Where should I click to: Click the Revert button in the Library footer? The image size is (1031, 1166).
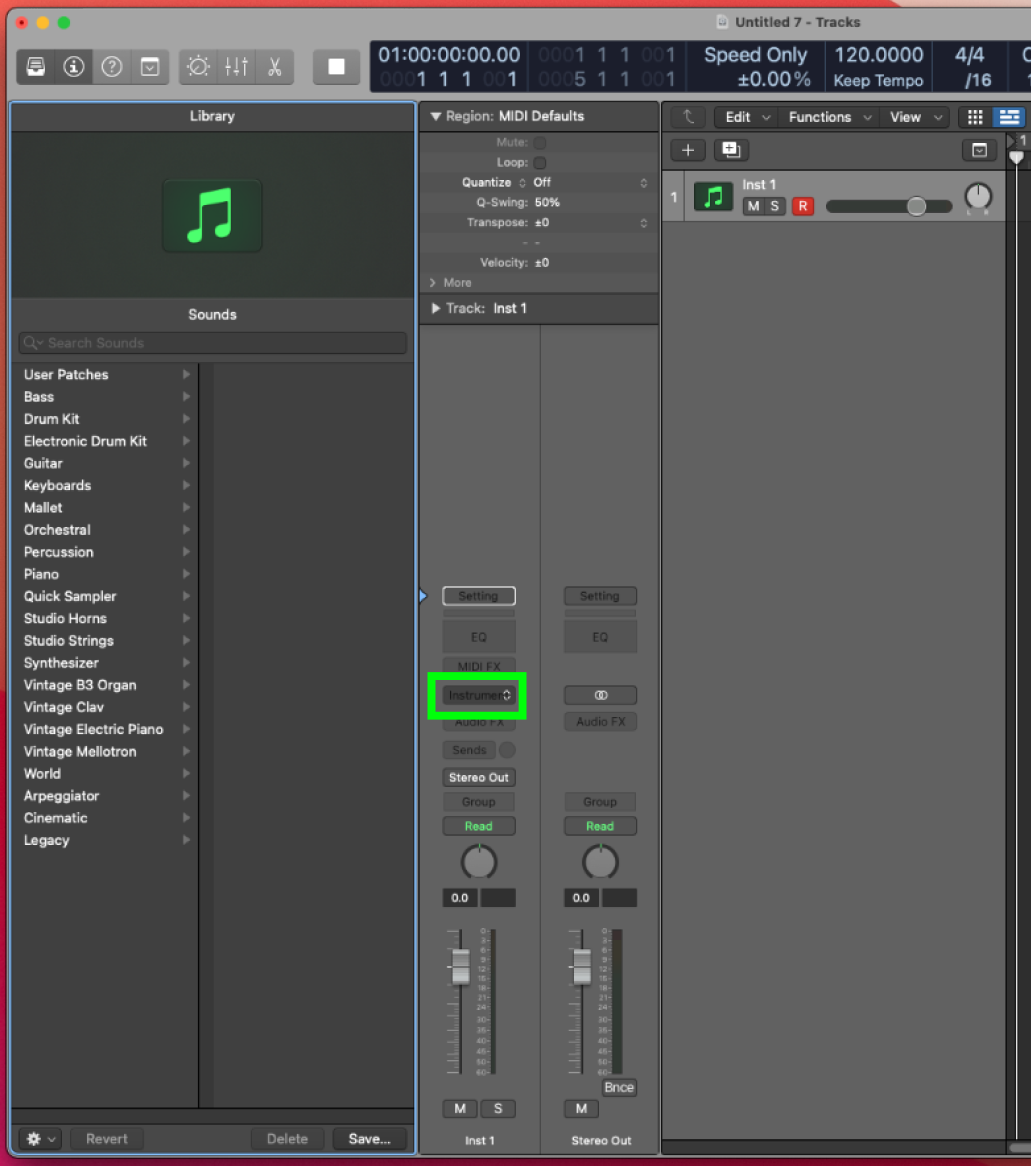[x=106, y=1138]
